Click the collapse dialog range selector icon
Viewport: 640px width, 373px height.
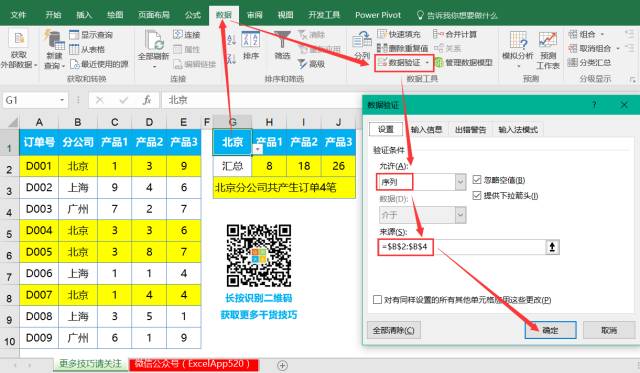click(552, 247)
